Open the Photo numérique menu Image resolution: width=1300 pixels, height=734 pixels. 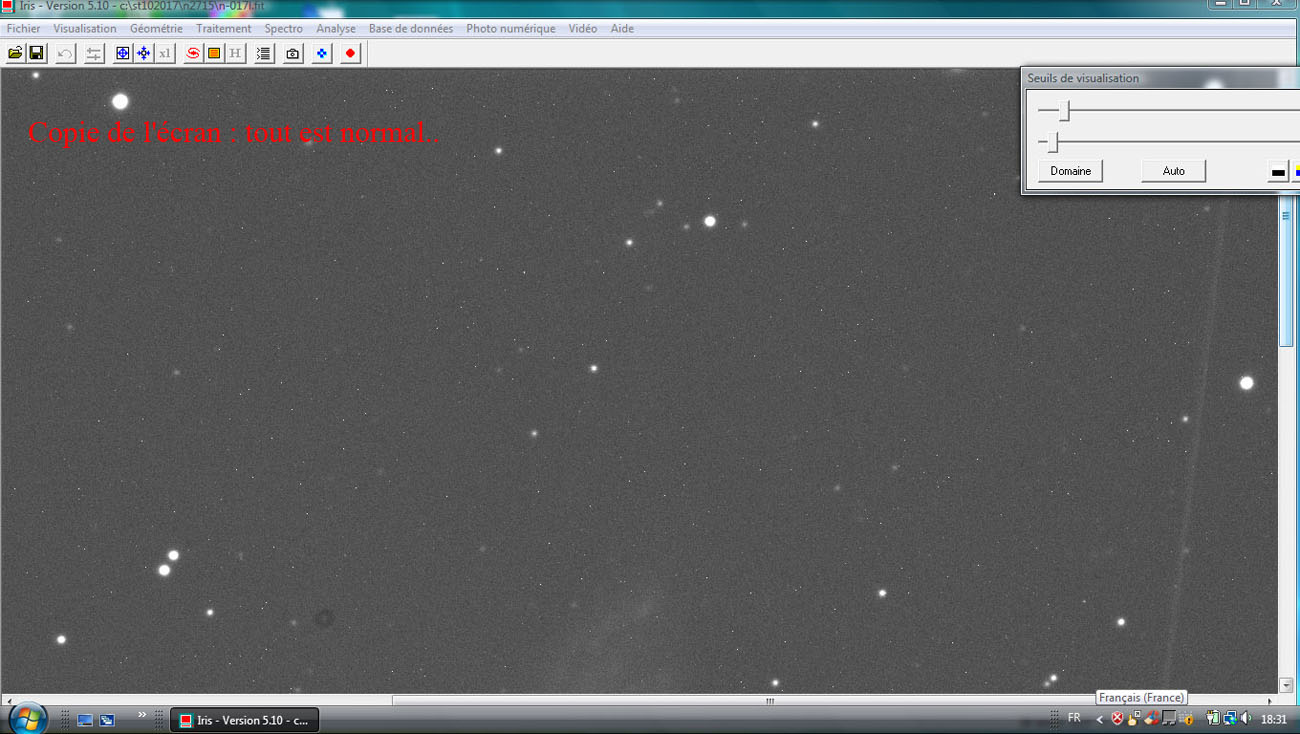click(x=511, y=29)
